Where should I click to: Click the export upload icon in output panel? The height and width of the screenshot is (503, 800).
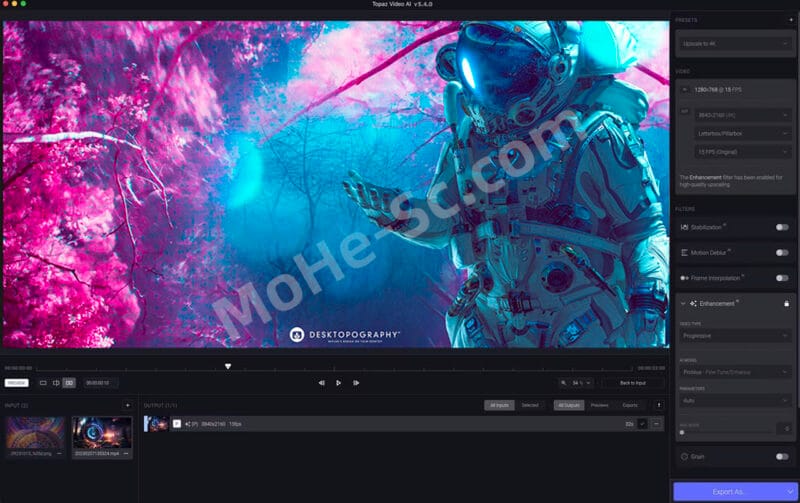point(659,406)
